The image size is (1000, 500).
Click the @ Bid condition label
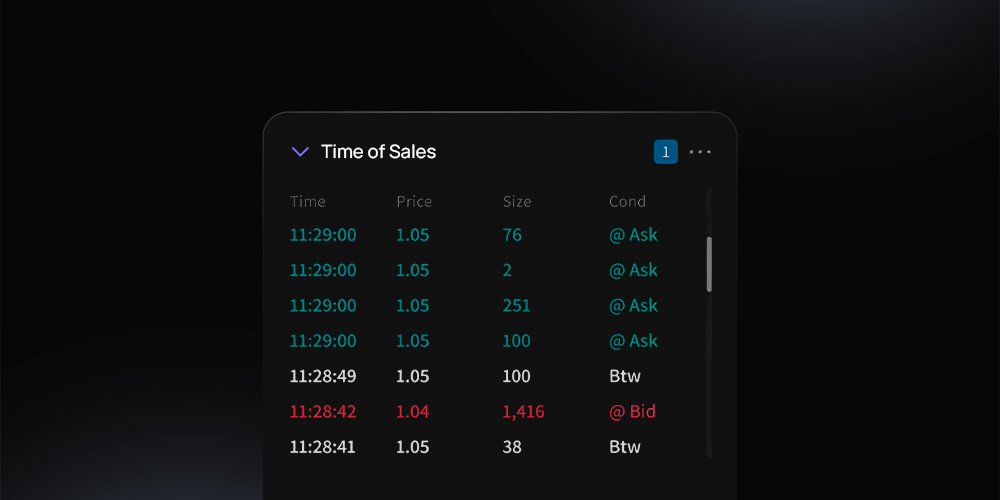pos(633,412)
